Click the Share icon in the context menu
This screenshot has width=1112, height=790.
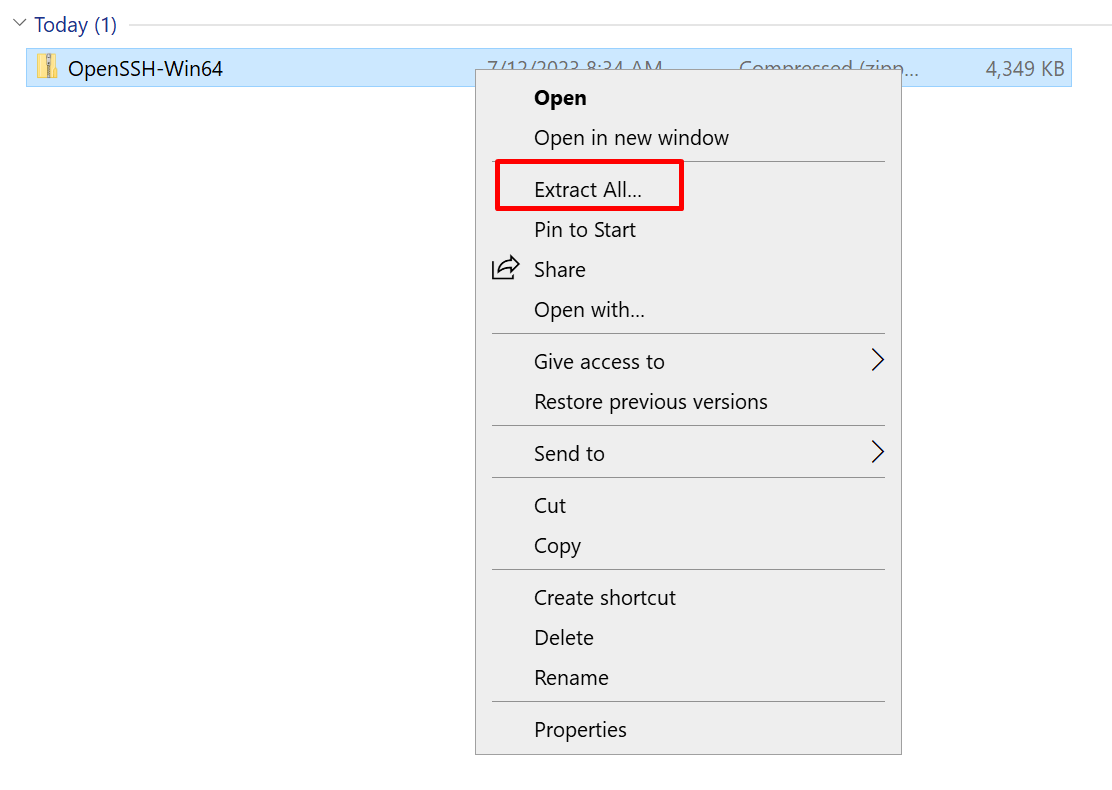(508, 268)
